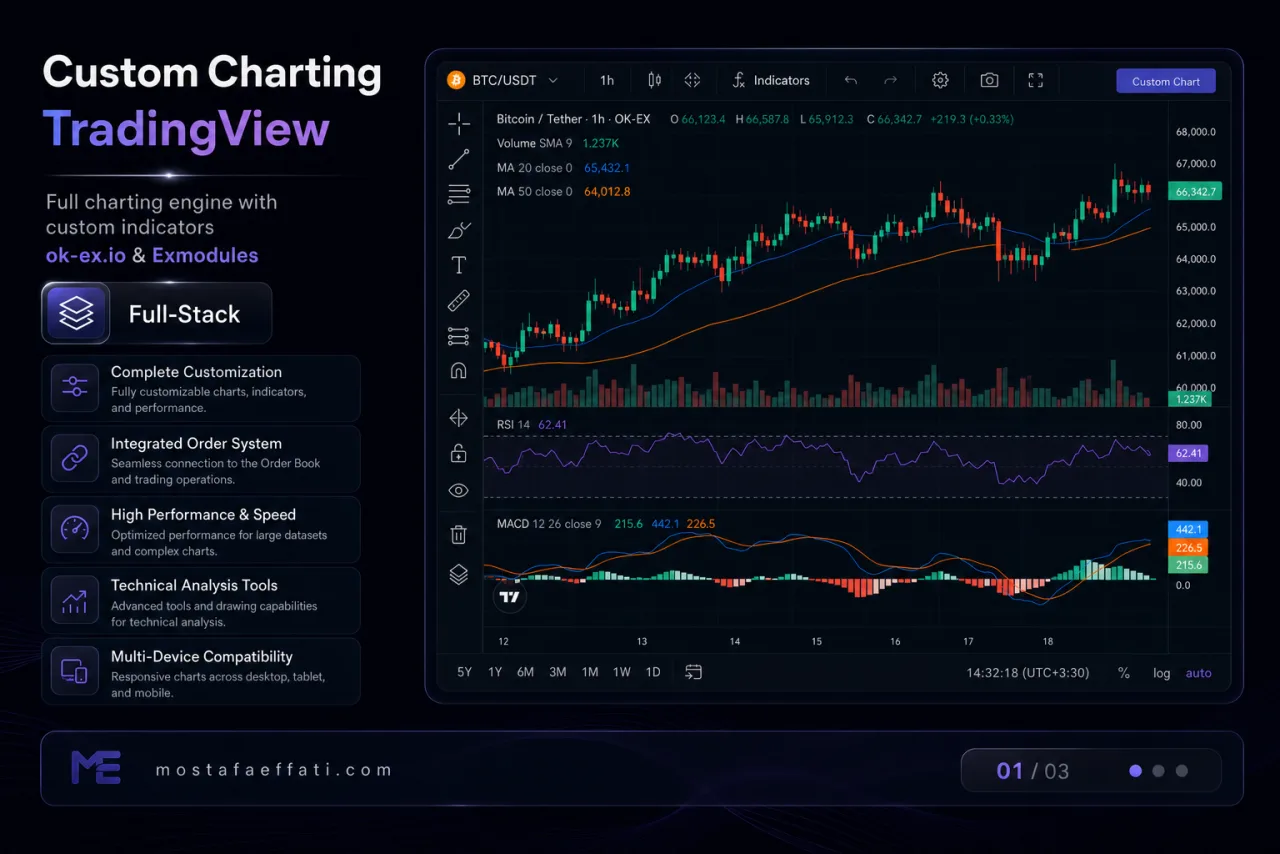Select the Text annotation tool
This screenshot has width=1280, height=854.
[x=459, y=265]
